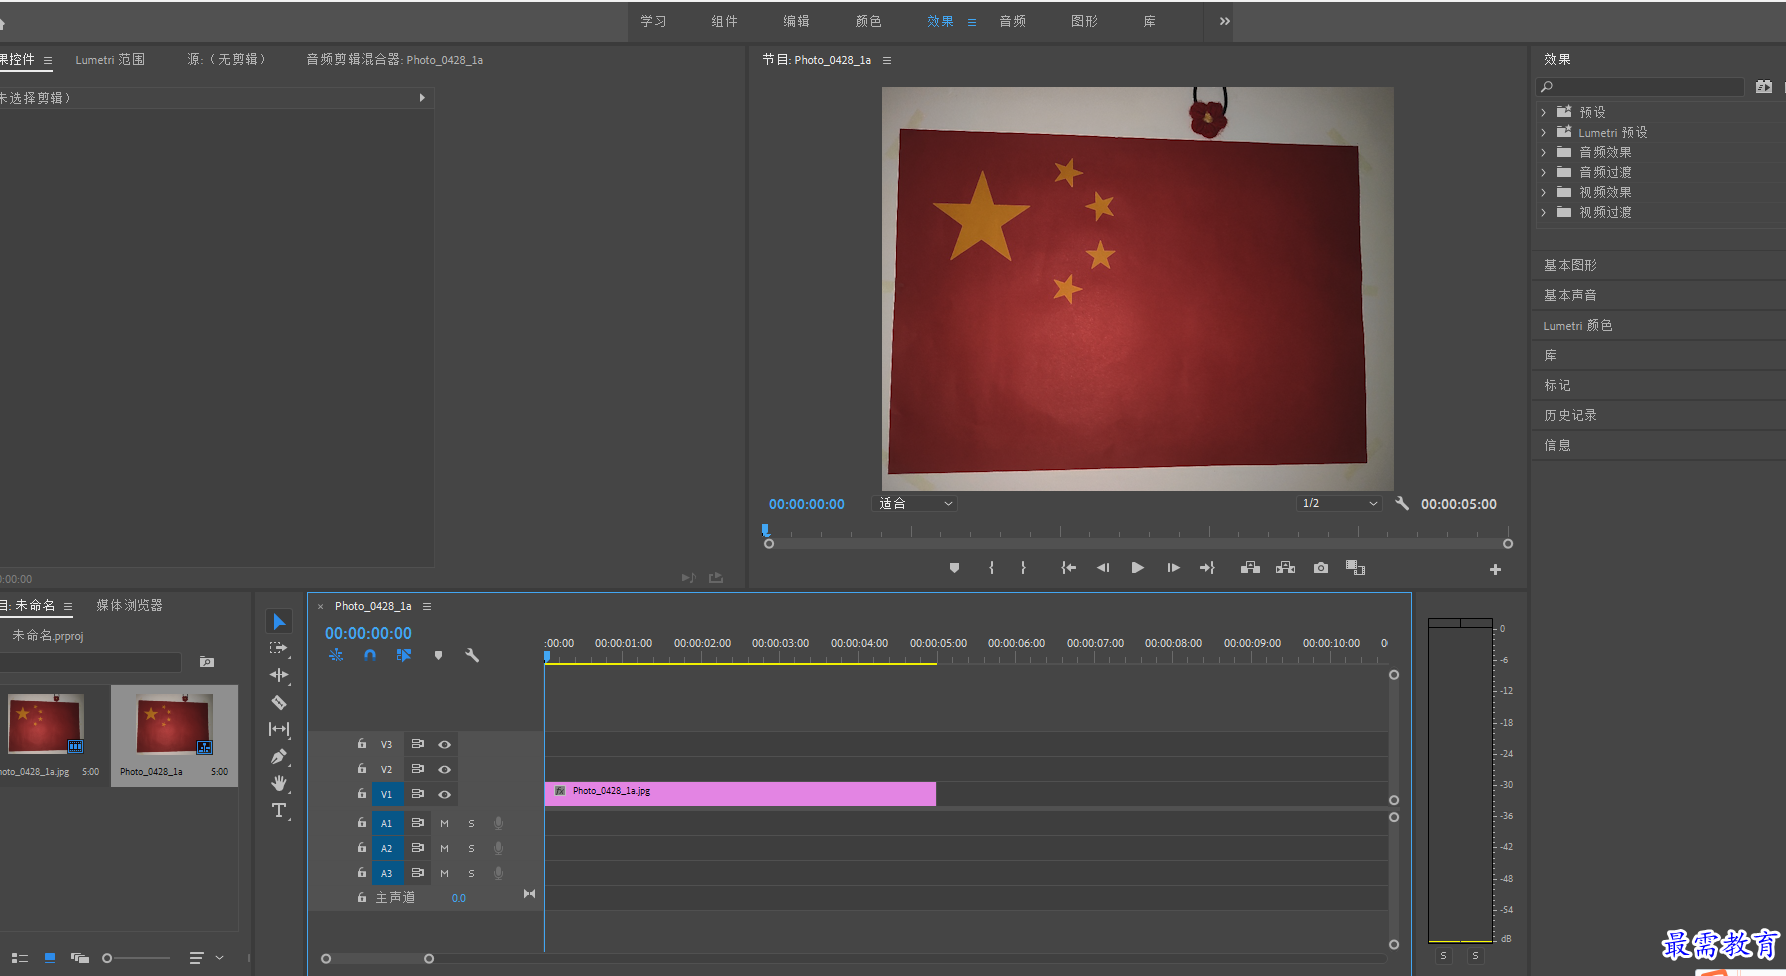The height and width of the screenshot is (976, 1786).
Task: Click the timeline horizontal zoom scrollbar
Action: [x=377, y=959]
